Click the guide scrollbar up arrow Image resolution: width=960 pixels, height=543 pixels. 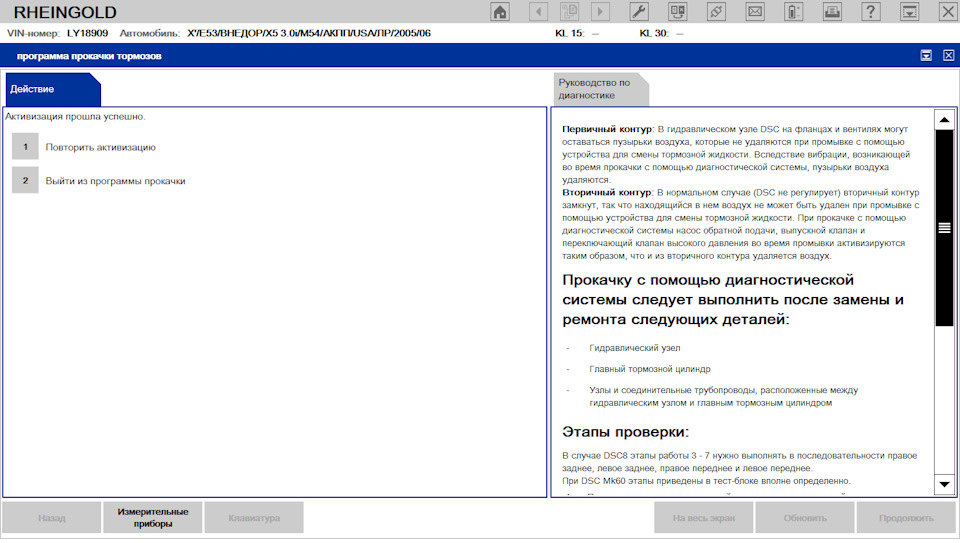[x=944, y=120]
